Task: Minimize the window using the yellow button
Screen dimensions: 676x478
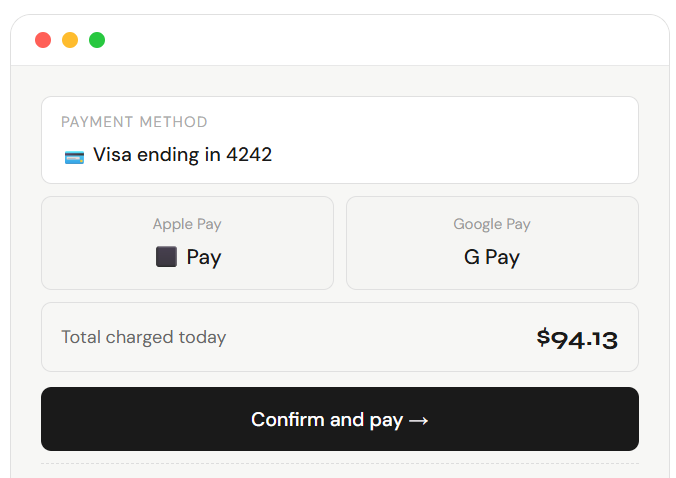Action: coord(70,40)
